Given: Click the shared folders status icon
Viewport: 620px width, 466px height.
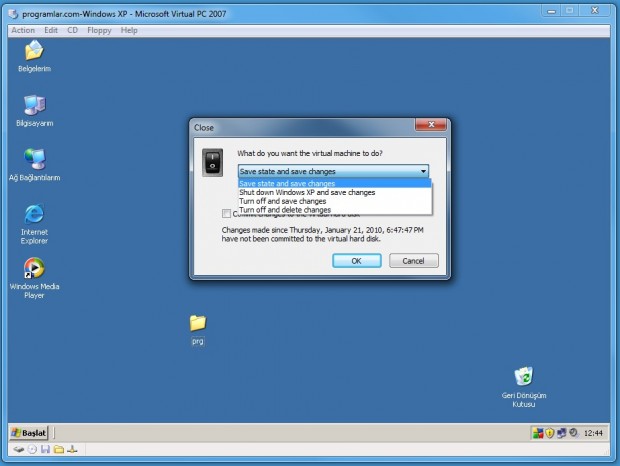Looking at the screenshot, I should pos(59,449).
